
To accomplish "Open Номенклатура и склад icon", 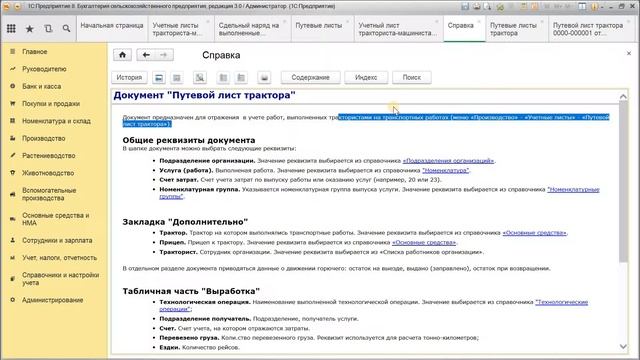I will click(13, 121).
